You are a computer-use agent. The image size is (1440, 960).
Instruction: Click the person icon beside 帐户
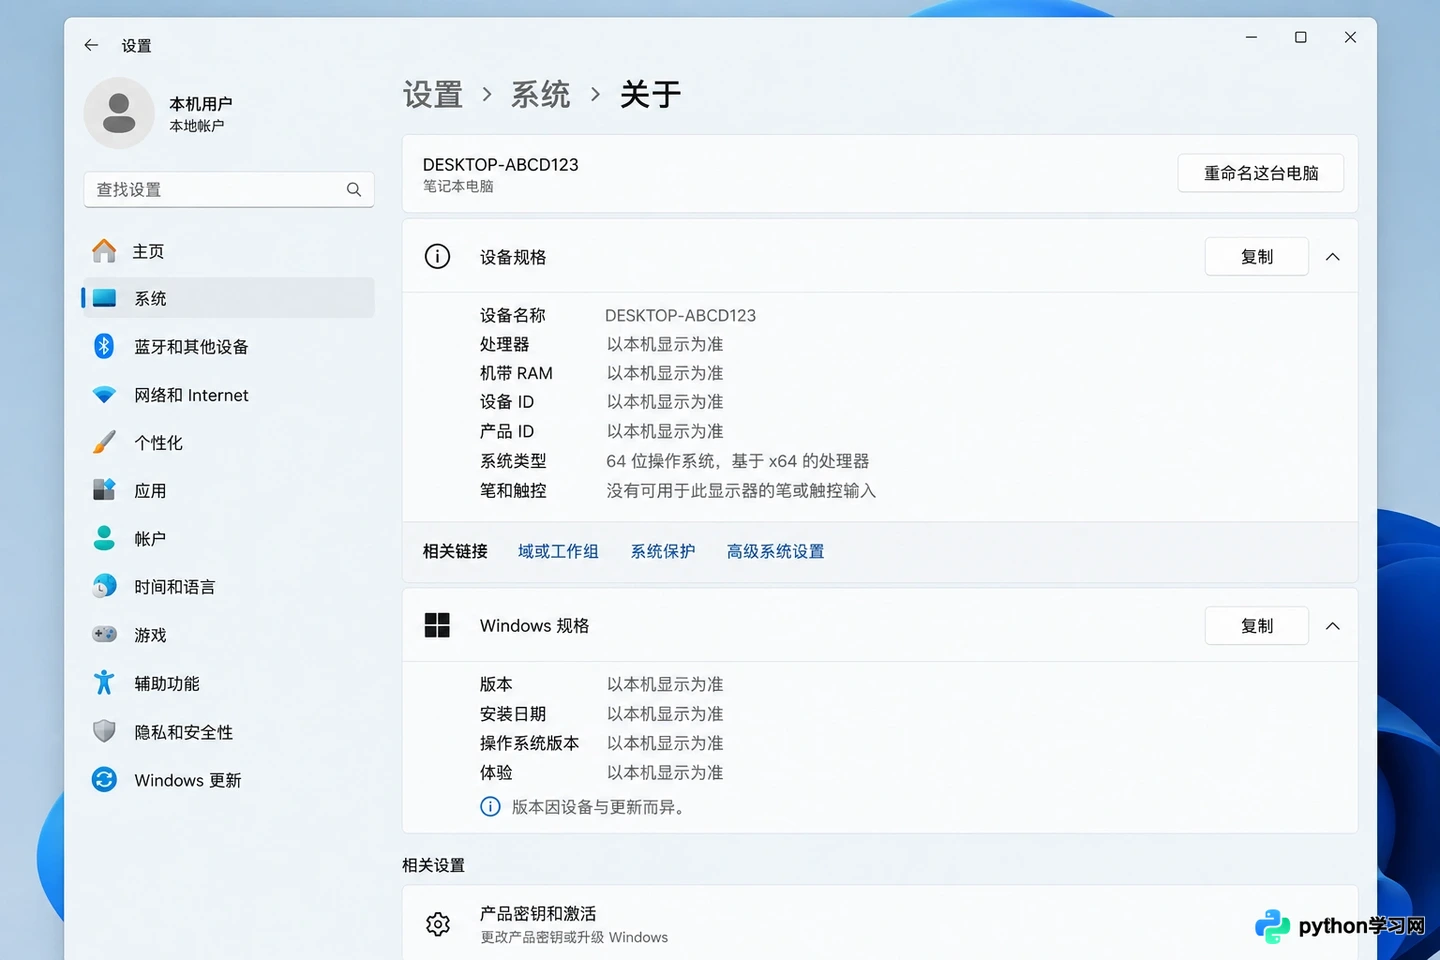104,538
